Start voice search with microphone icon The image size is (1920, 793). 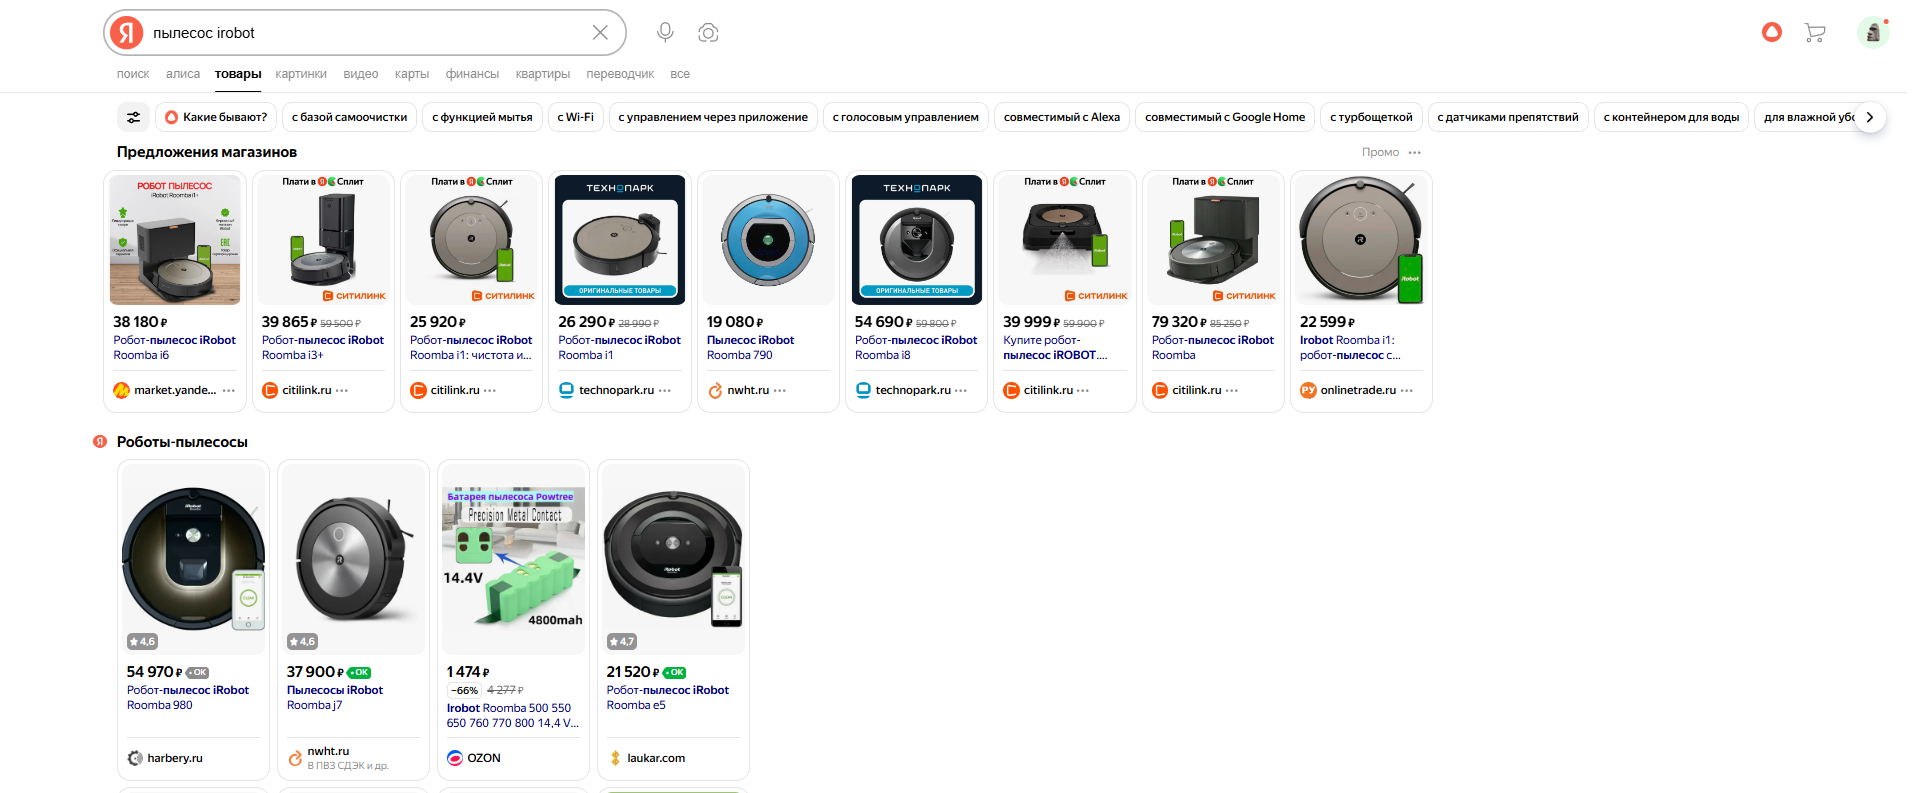[x=665, y=33]
